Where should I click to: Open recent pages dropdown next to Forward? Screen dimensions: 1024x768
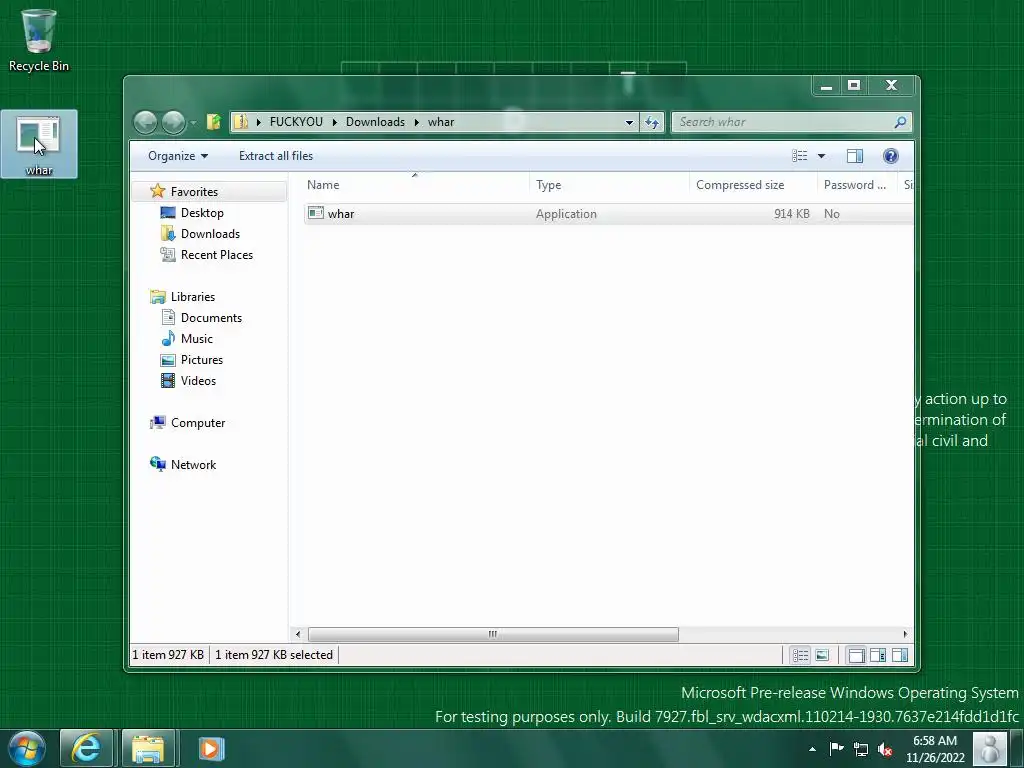(x=193, y=123)
